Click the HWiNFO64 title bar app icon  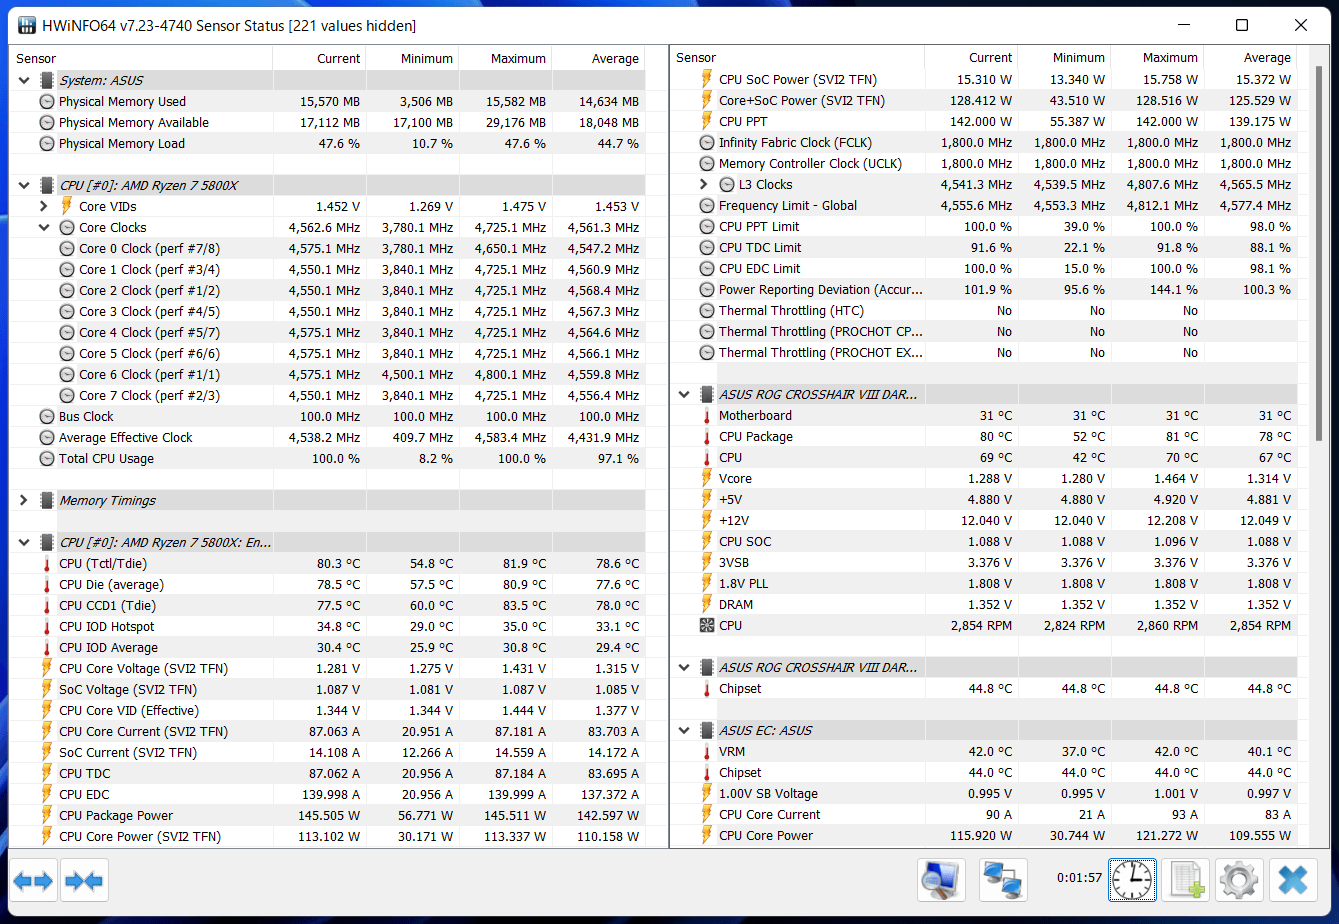point(27,25)
